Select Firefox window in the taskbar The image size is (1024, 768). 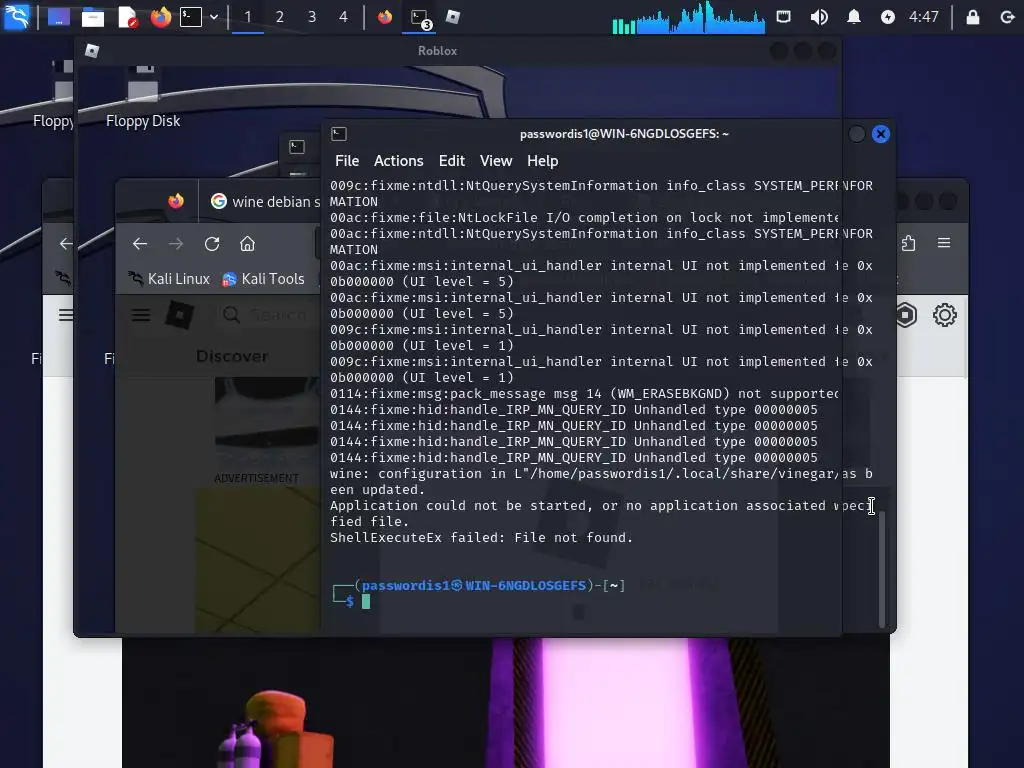click(x=385, y=16)
